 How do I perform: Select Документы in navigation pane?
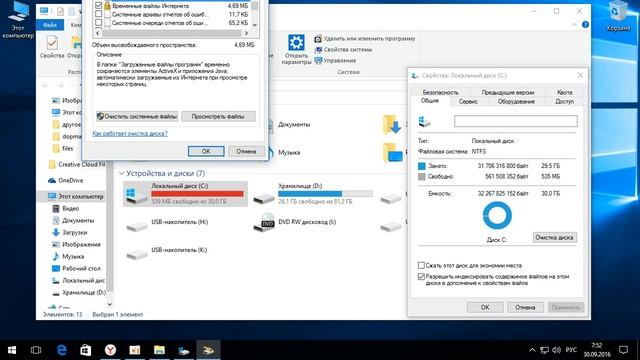pos(73,220)
